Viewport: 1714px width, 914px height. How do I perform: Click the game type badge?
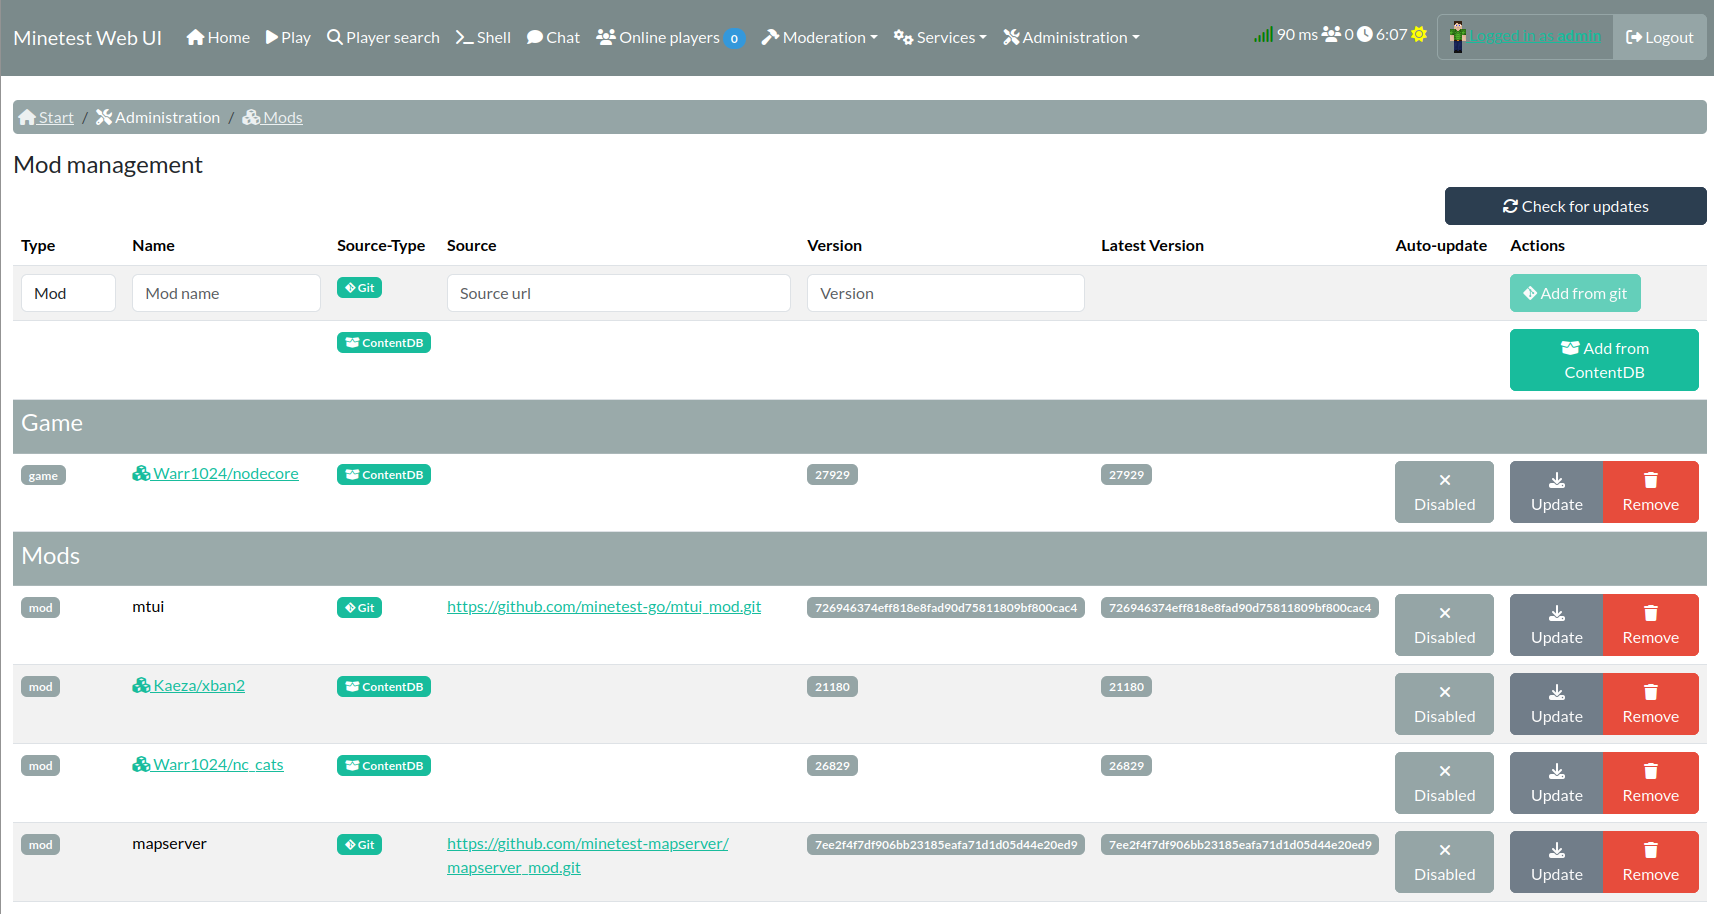click(x=43, y=476)
